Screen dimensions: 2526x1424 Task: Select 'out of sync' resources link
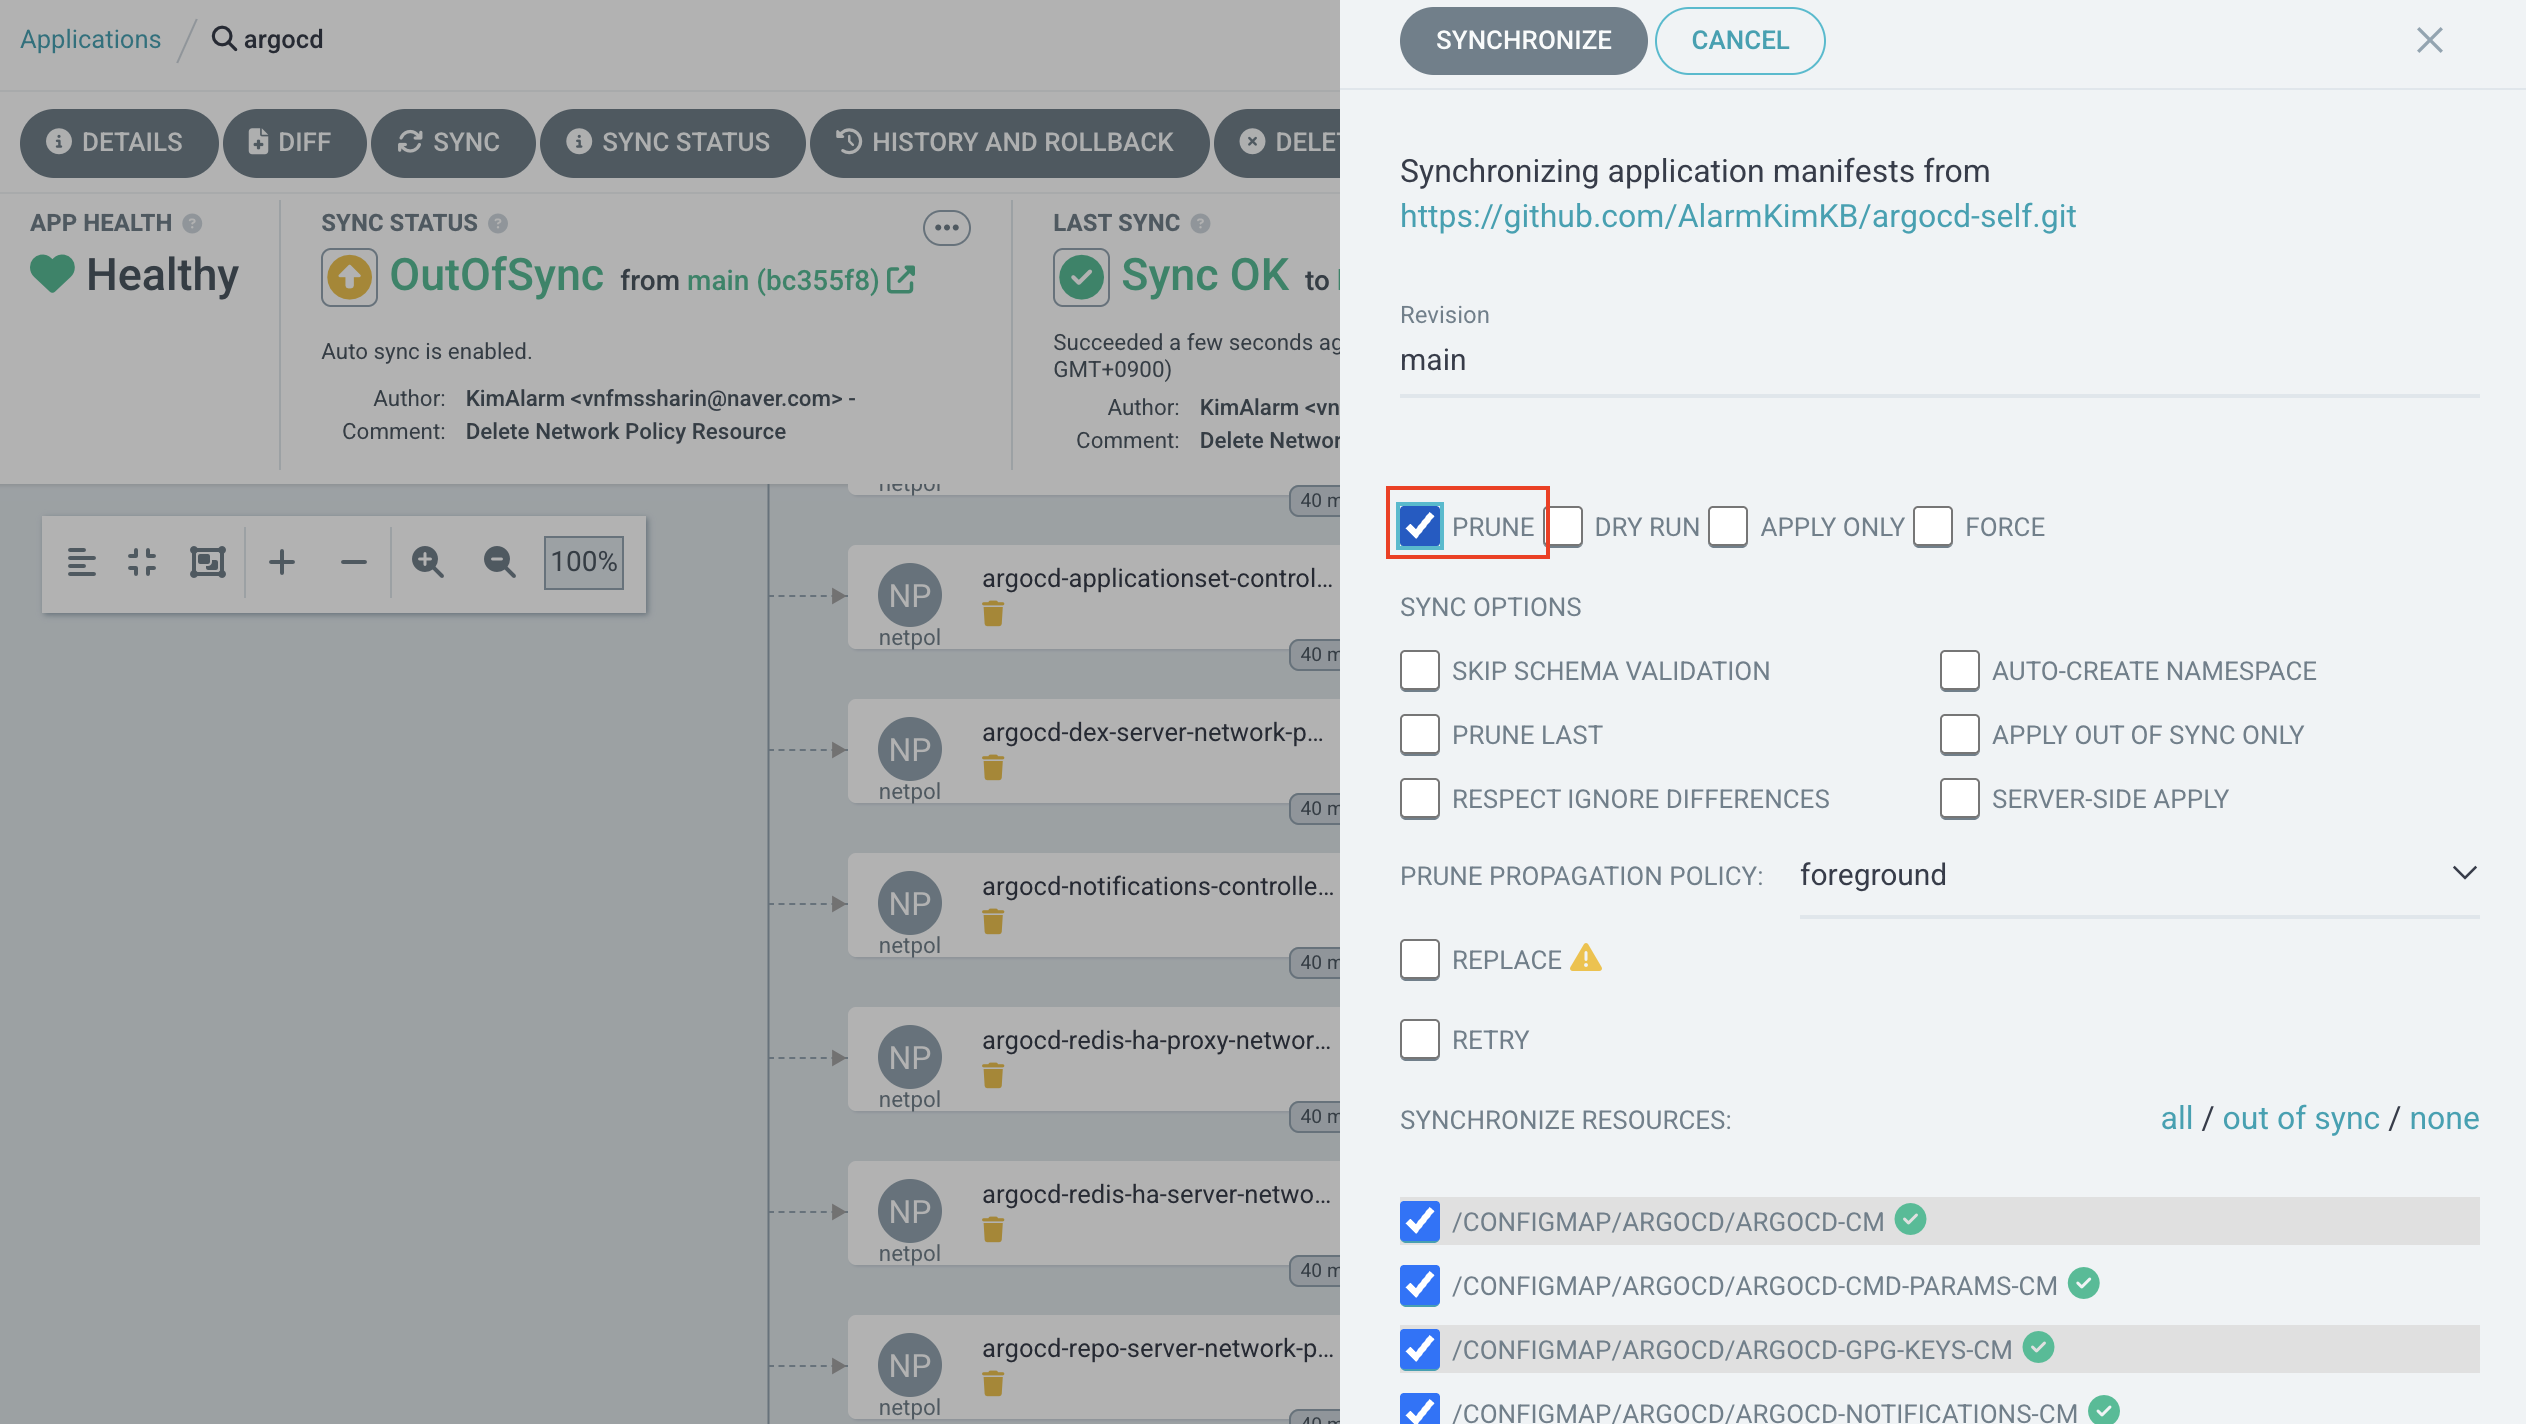click(x=2300, y=1118)
